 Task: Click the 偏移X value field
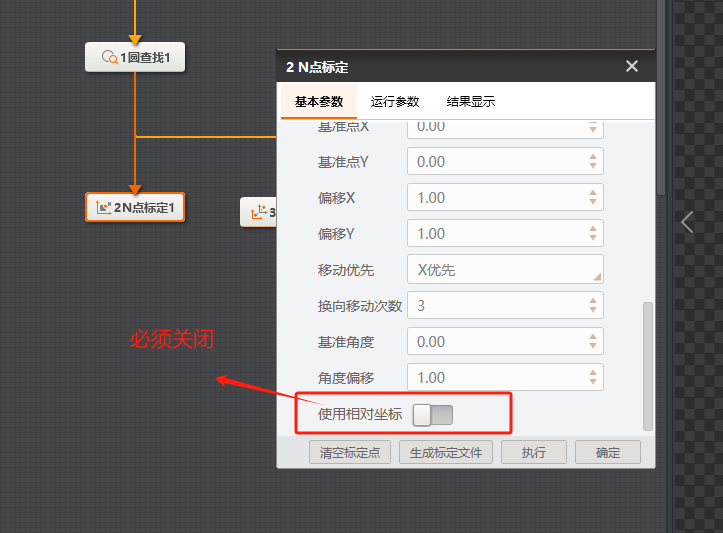(x=505, y=197)
